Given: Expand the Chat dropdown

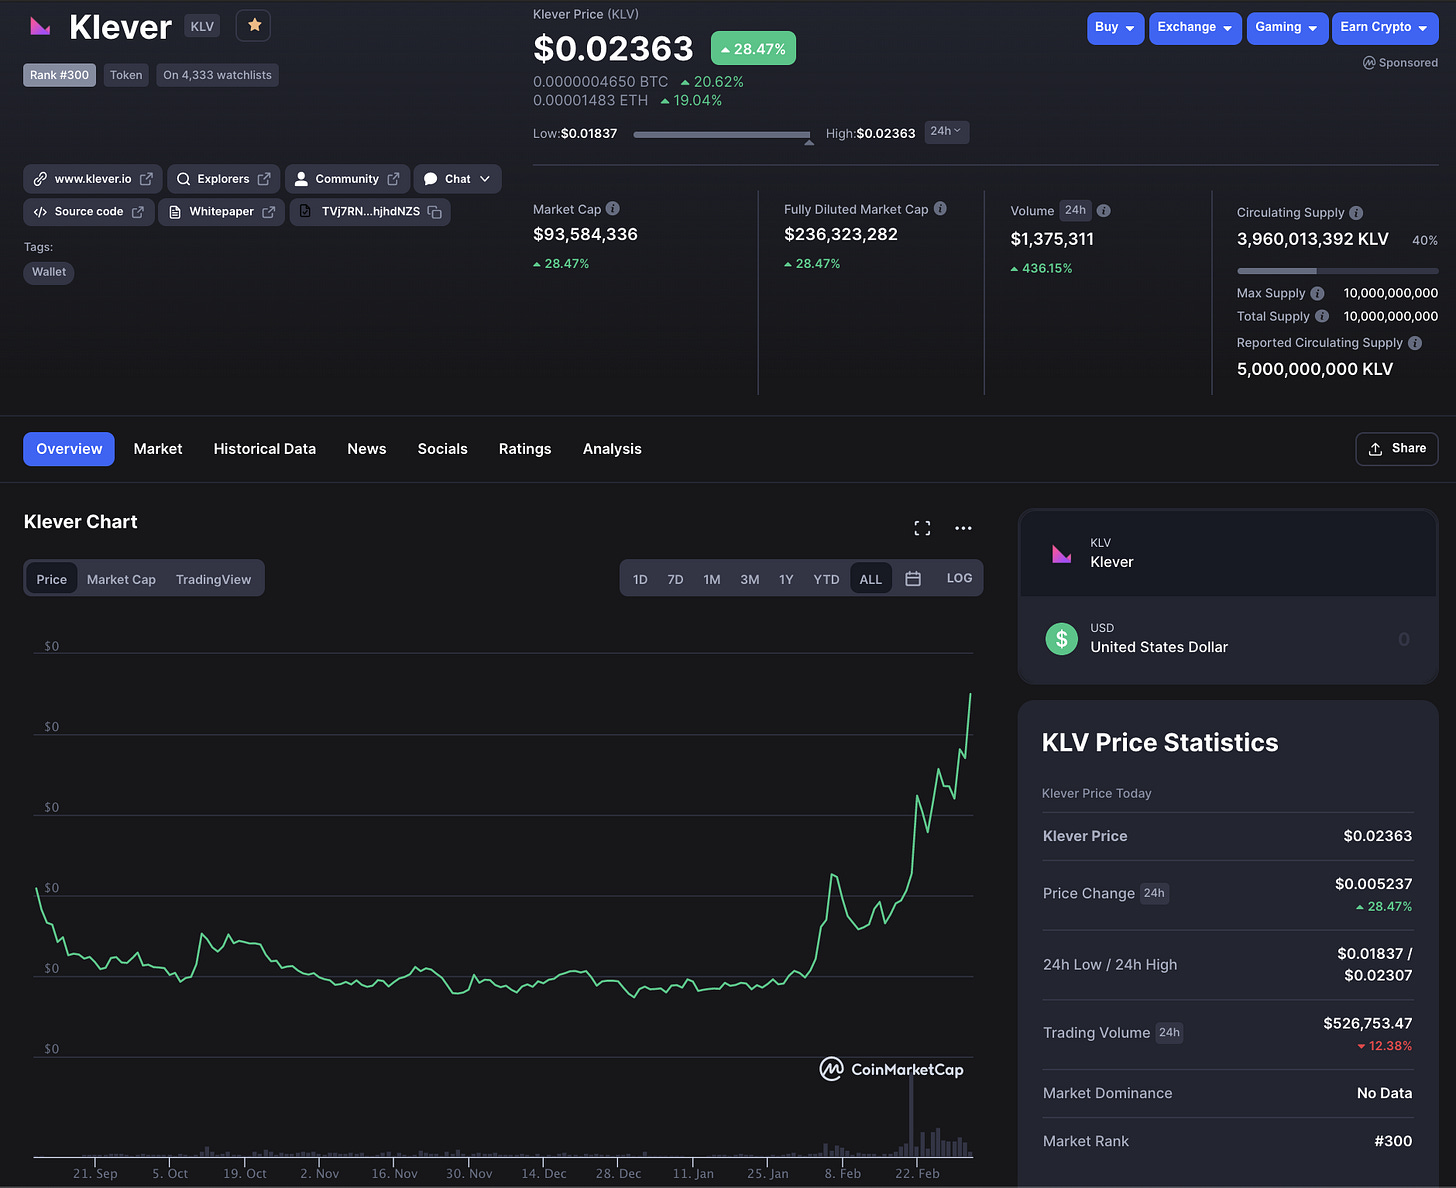Looking at the screenshot, I should 485,179.
